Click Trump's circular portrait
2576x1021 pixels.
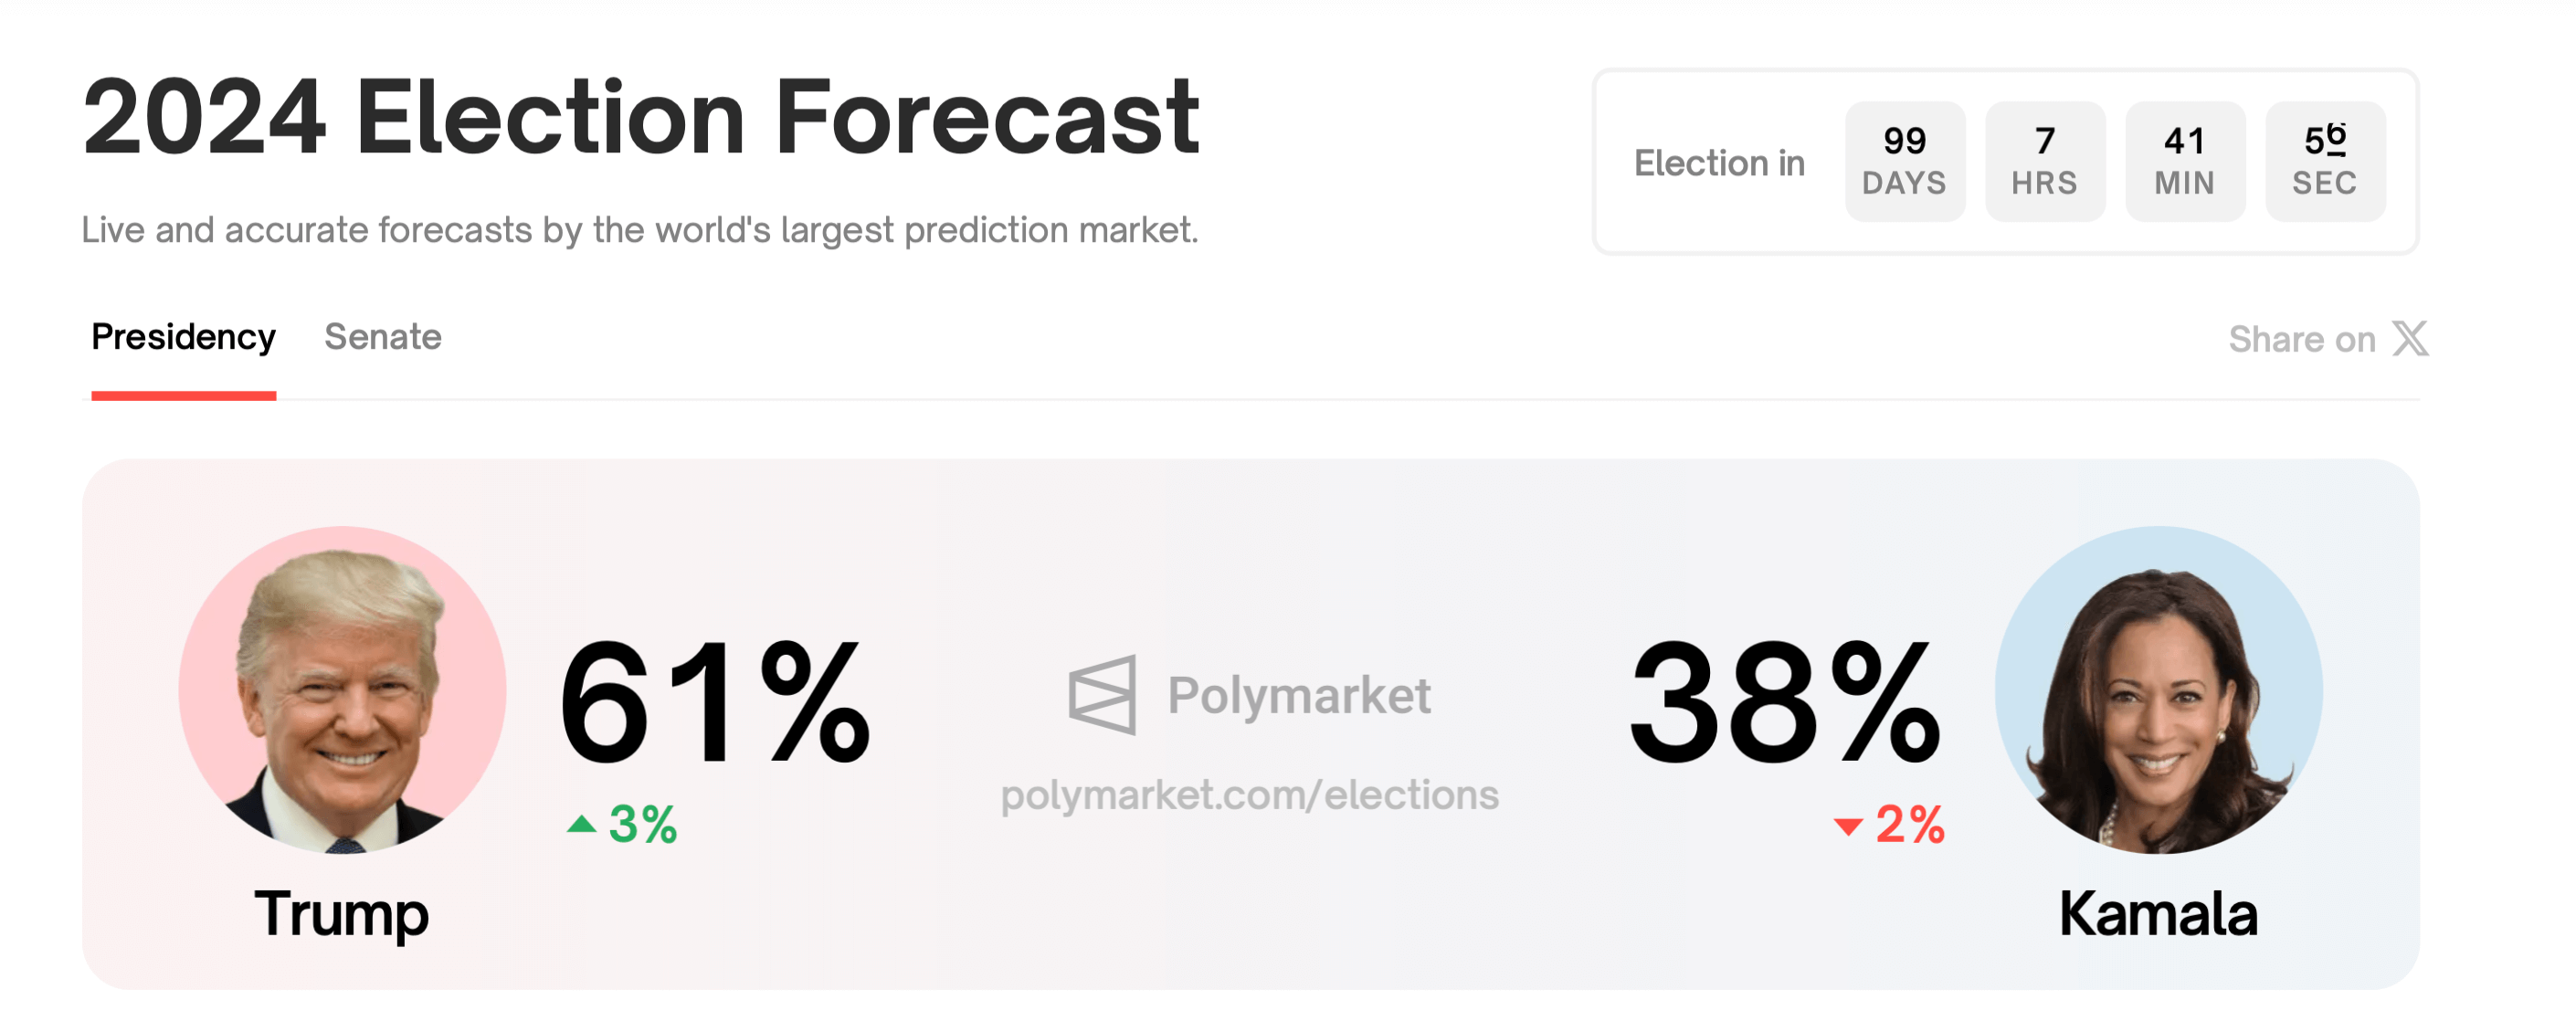[342, 690]
